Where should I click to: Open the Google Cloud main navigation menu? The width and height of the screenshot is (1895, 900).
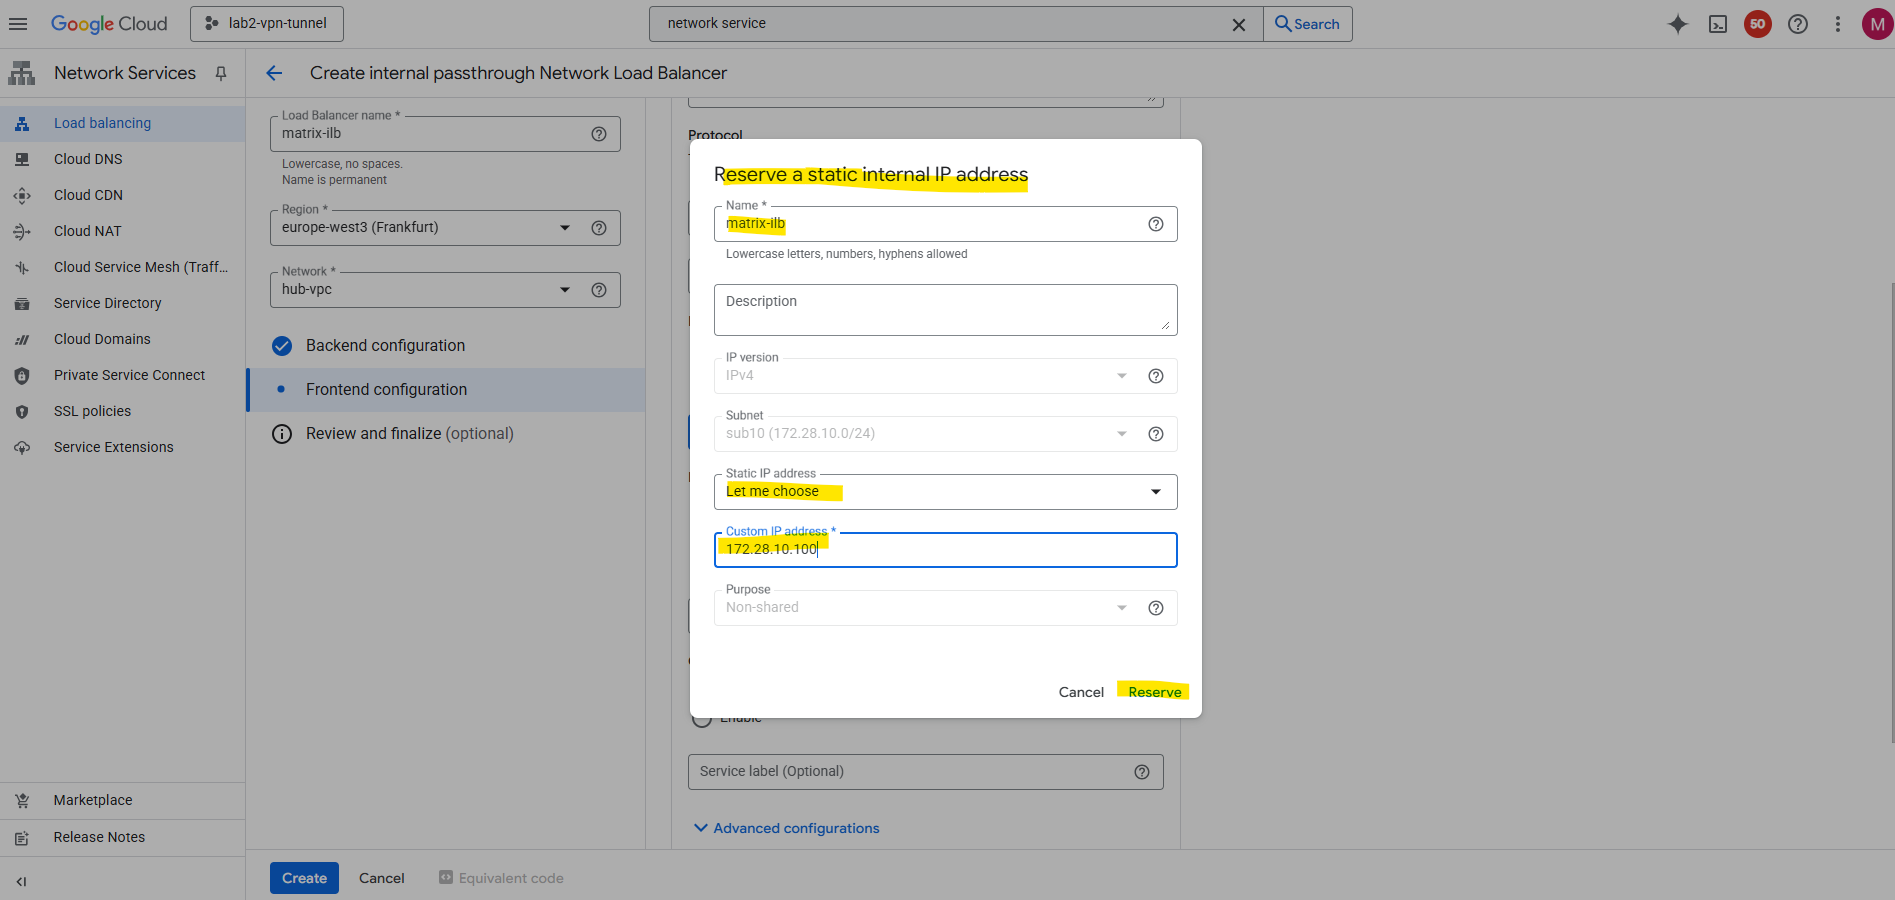(x=18, y=24)
